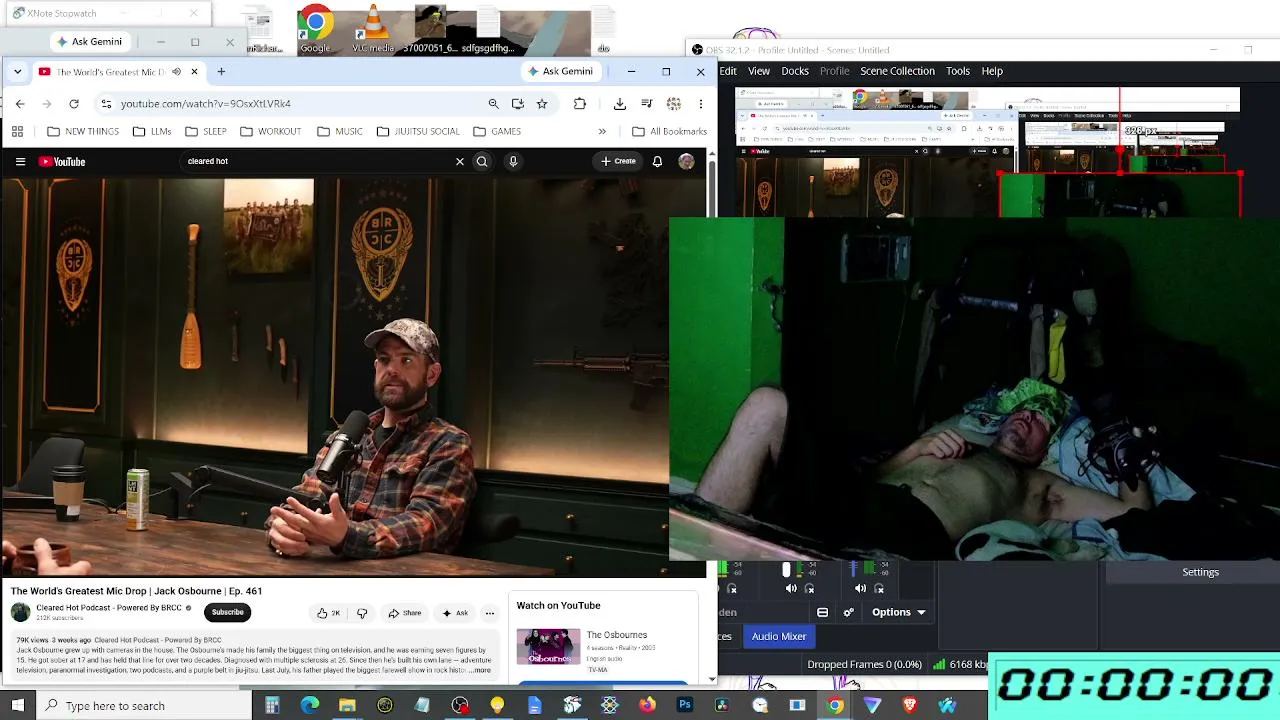This screenshot has height=720, width=1280.
Task: Click the YouTube Create button
Action: pos(619,162)
